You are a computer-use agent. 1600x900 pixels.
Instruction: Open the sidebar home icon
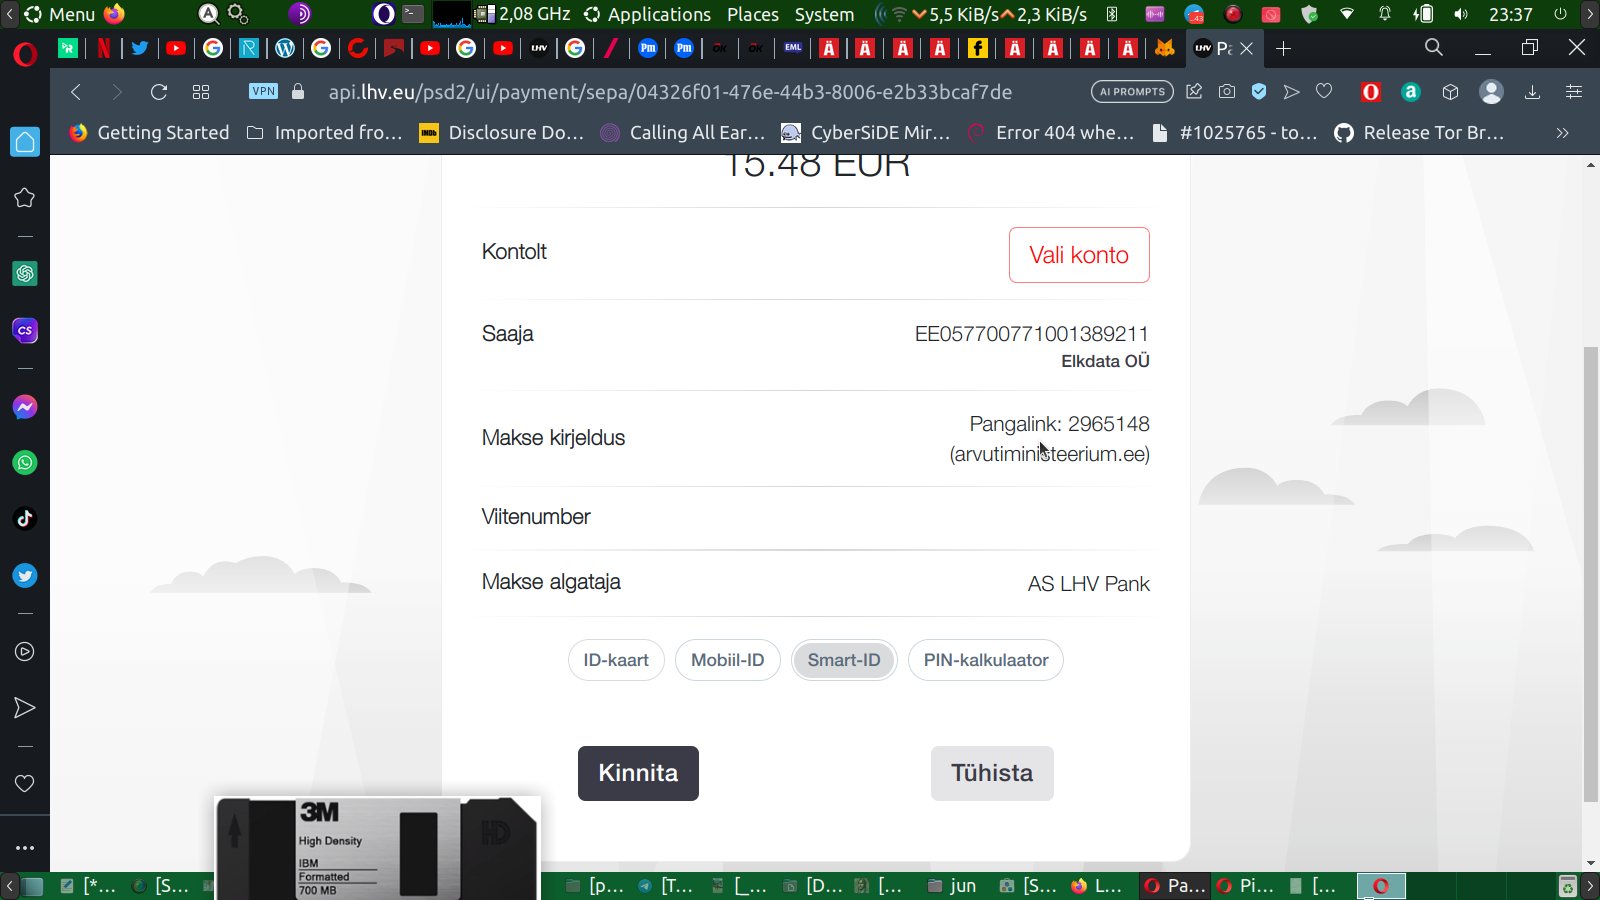pyautogui.click(x=25, y=142)
